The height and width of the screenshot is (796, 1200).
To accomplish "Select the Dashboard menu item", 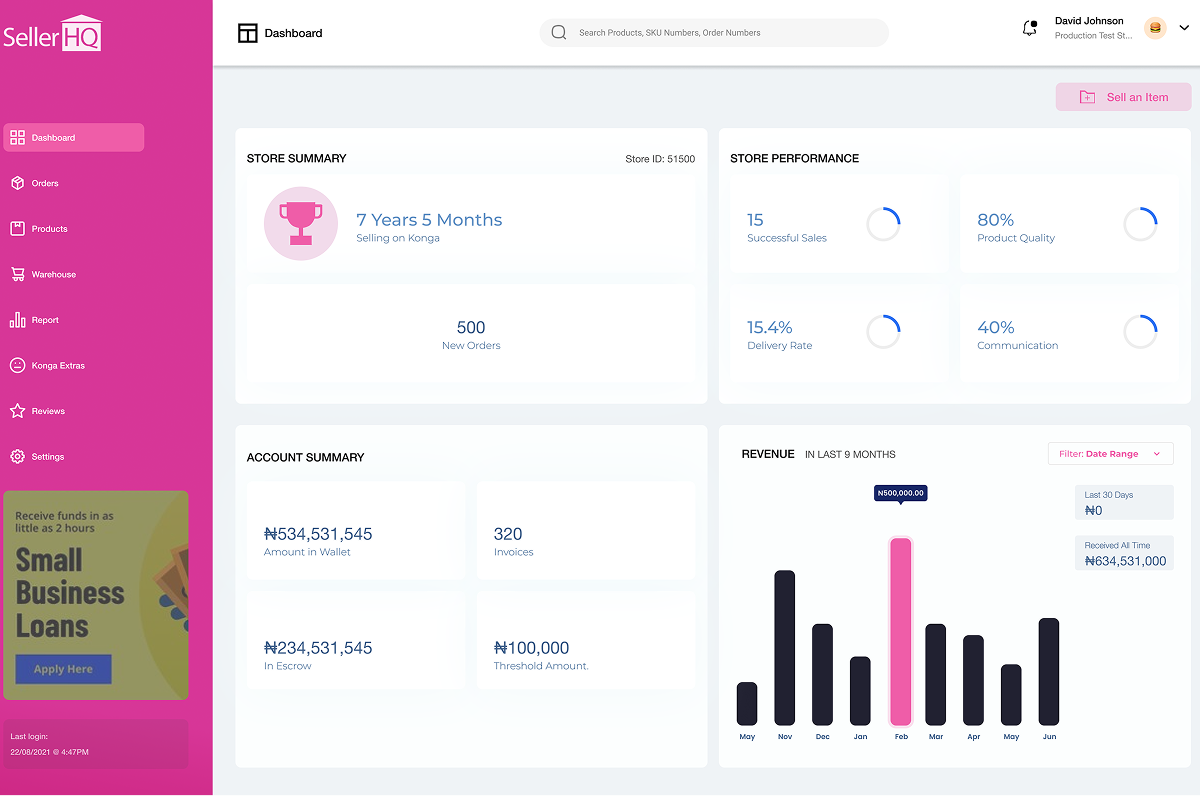I will pos(74,138).
